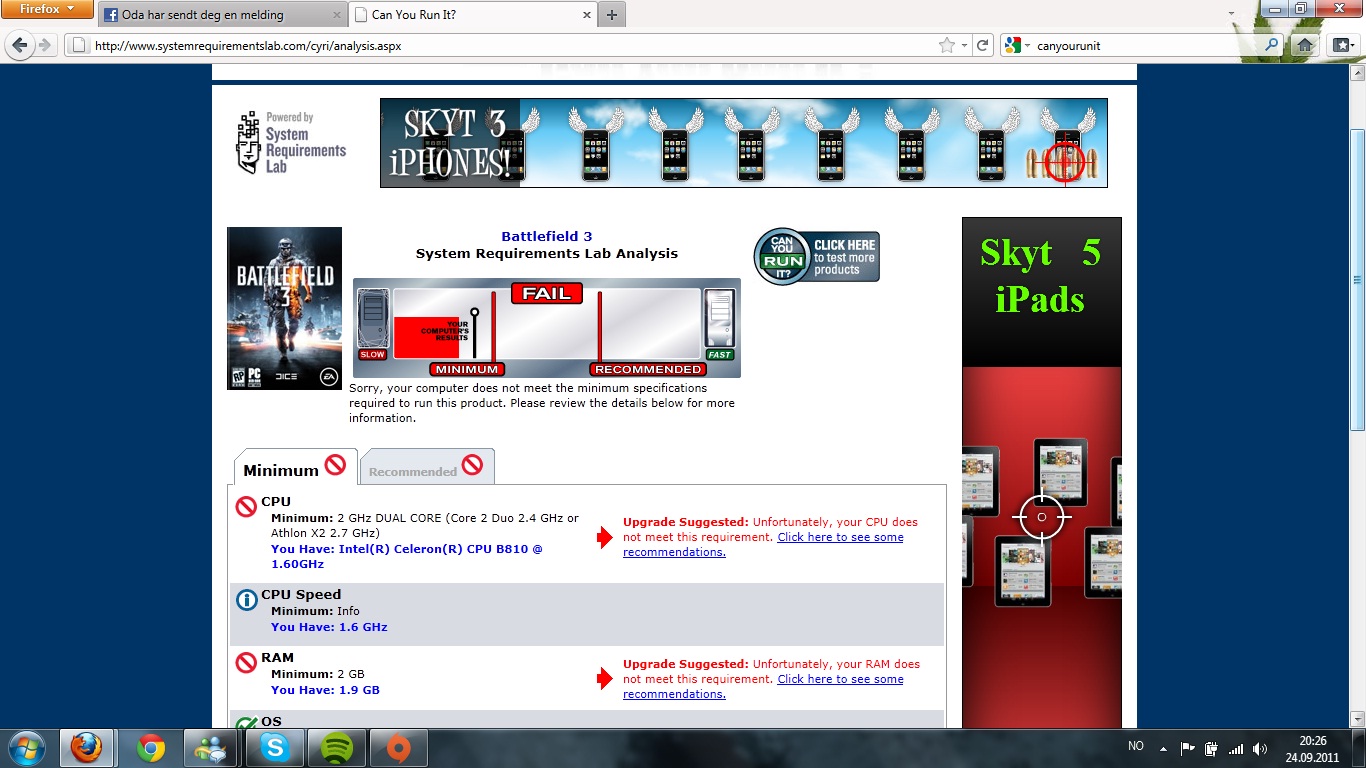Click RAM 'Click here to see some recommendations' link

click(763, 687)
